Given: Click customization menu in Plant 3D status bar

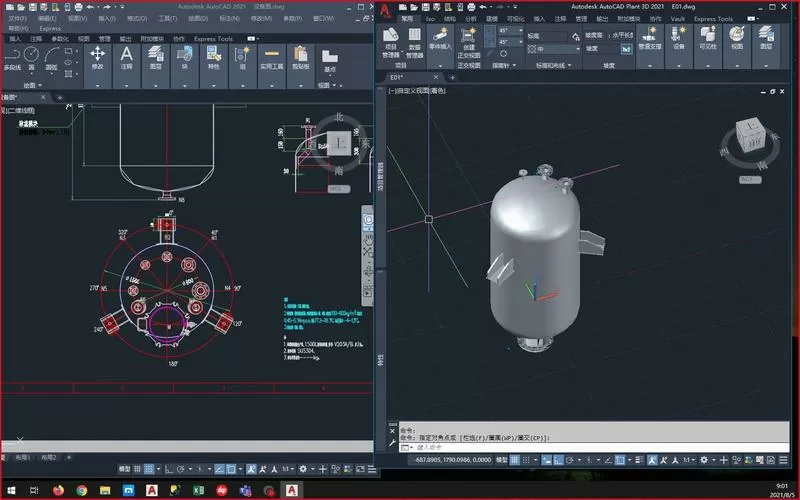Looking at the screenshot, I should (783, 460).
